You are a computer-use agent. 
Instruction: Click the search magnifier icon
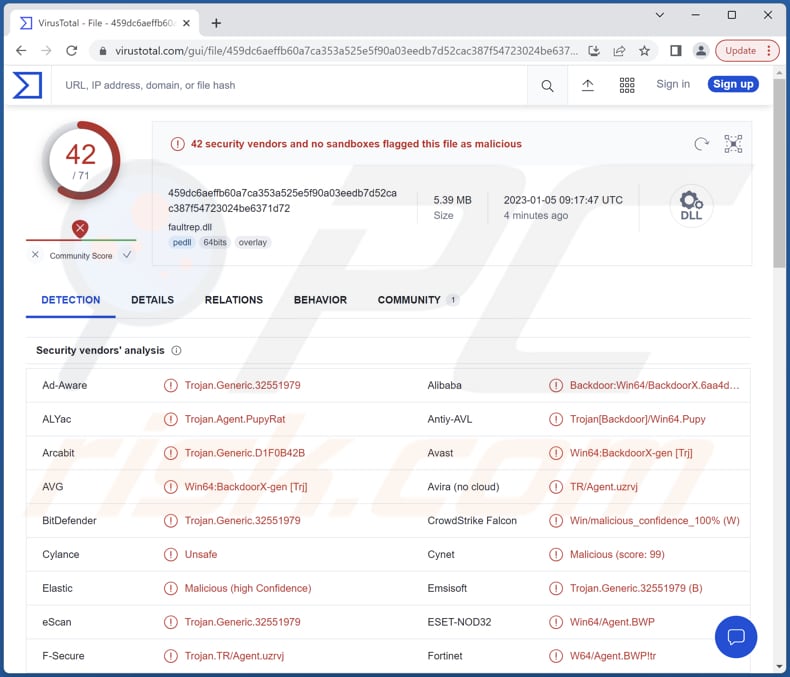click(x=547, y=86)
